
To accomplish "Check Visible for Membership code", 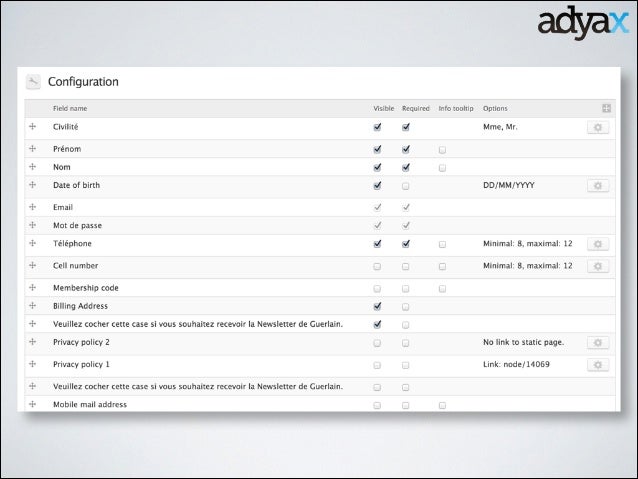I will 377,289.
